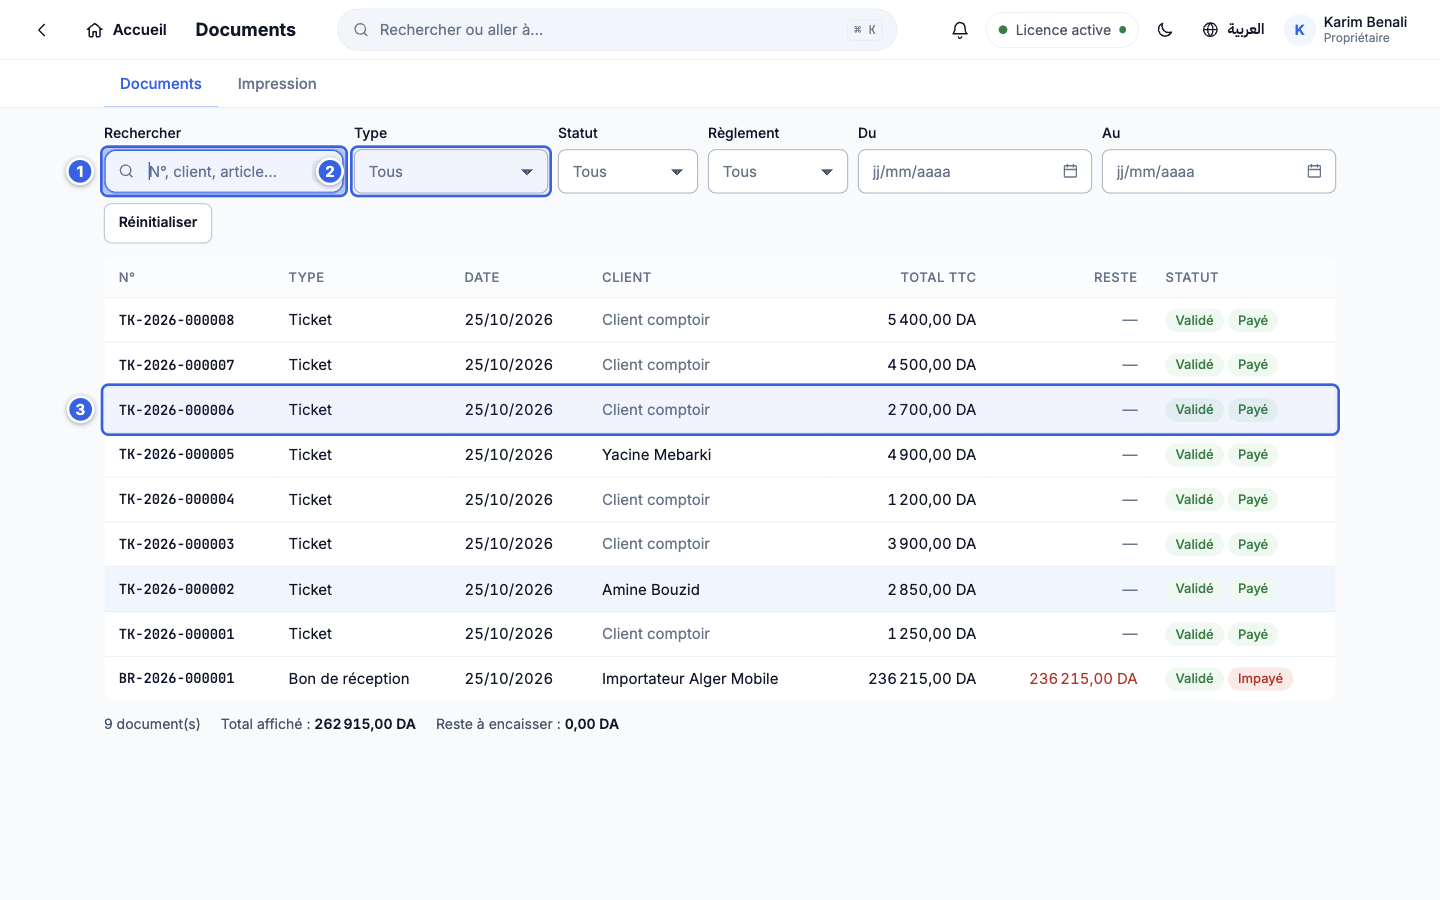
Task: Click the CLIENT column header
Action: (x=627, y=278)
